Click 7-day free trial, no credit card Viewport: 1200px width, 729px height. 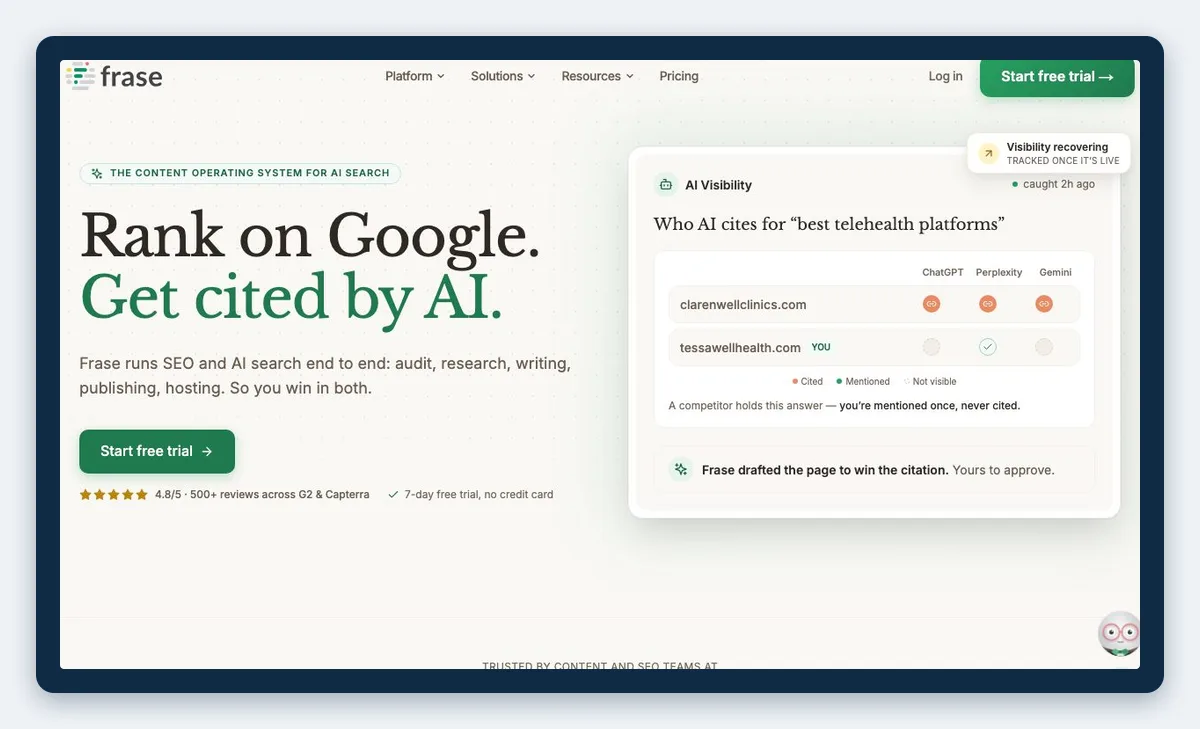tap(479, 494)
